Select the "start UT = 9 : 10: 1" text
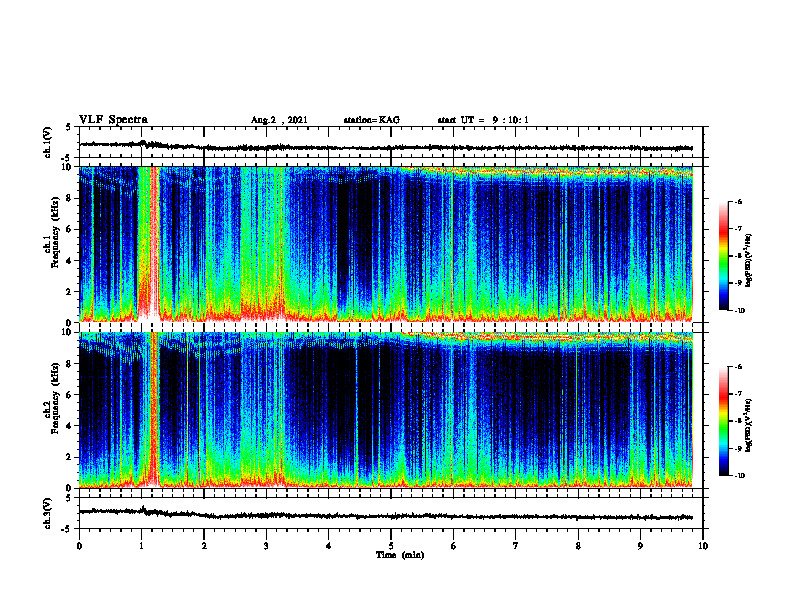This screenshot has height=612, width=792. tap(483, 120)
